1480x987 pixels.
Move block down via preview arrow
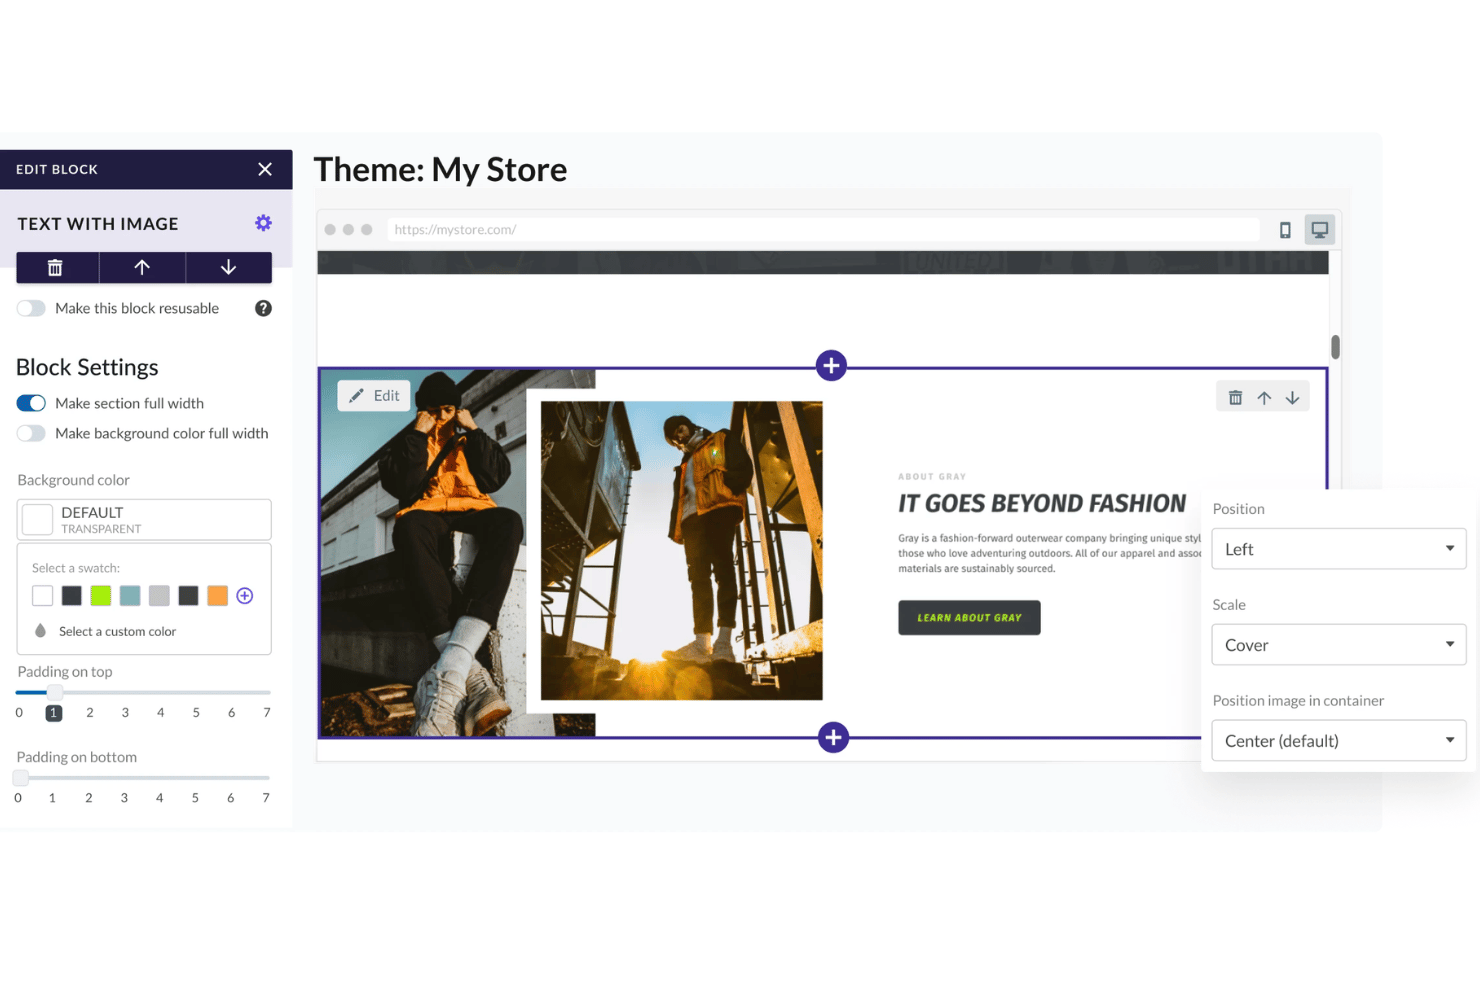coord(1292,397)
